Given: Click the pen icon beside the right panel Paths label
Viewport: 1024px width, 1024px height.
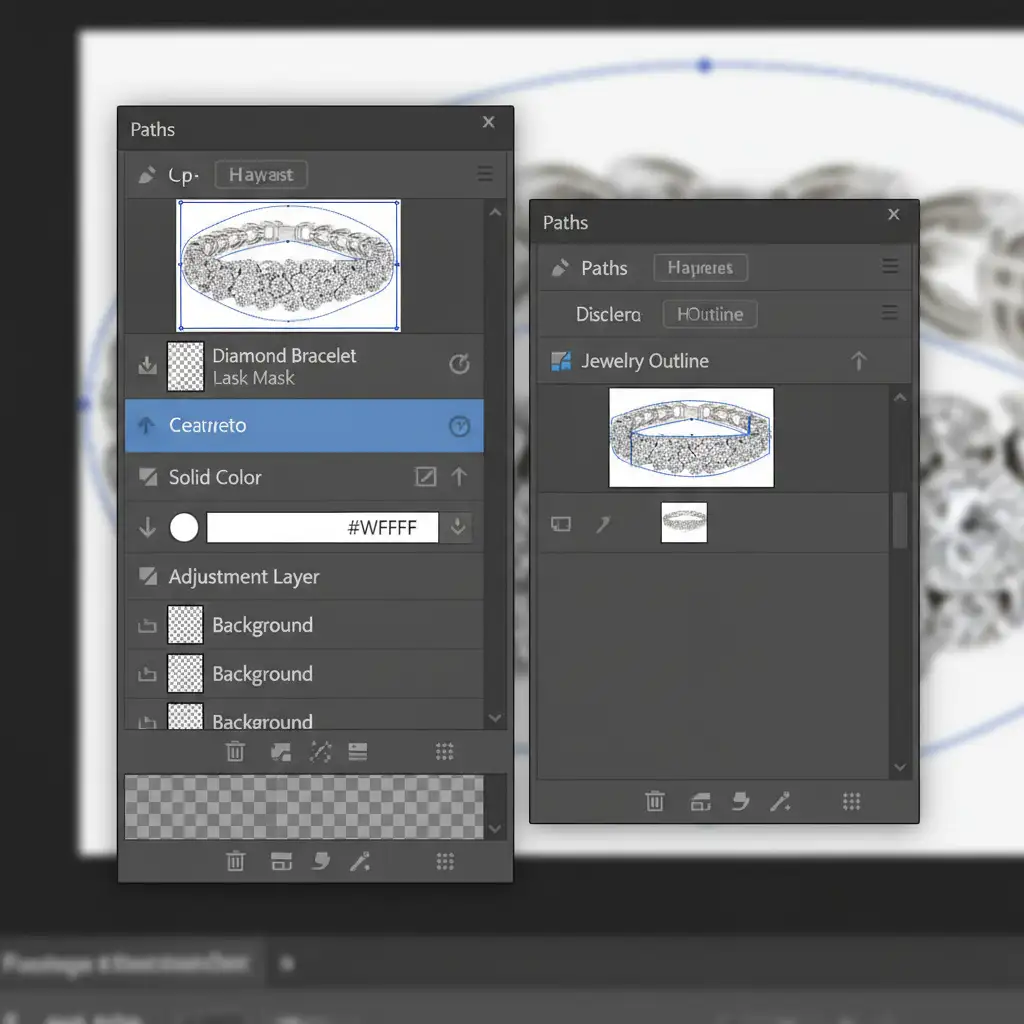Looking at the screenshot, I should coord(560,268).
